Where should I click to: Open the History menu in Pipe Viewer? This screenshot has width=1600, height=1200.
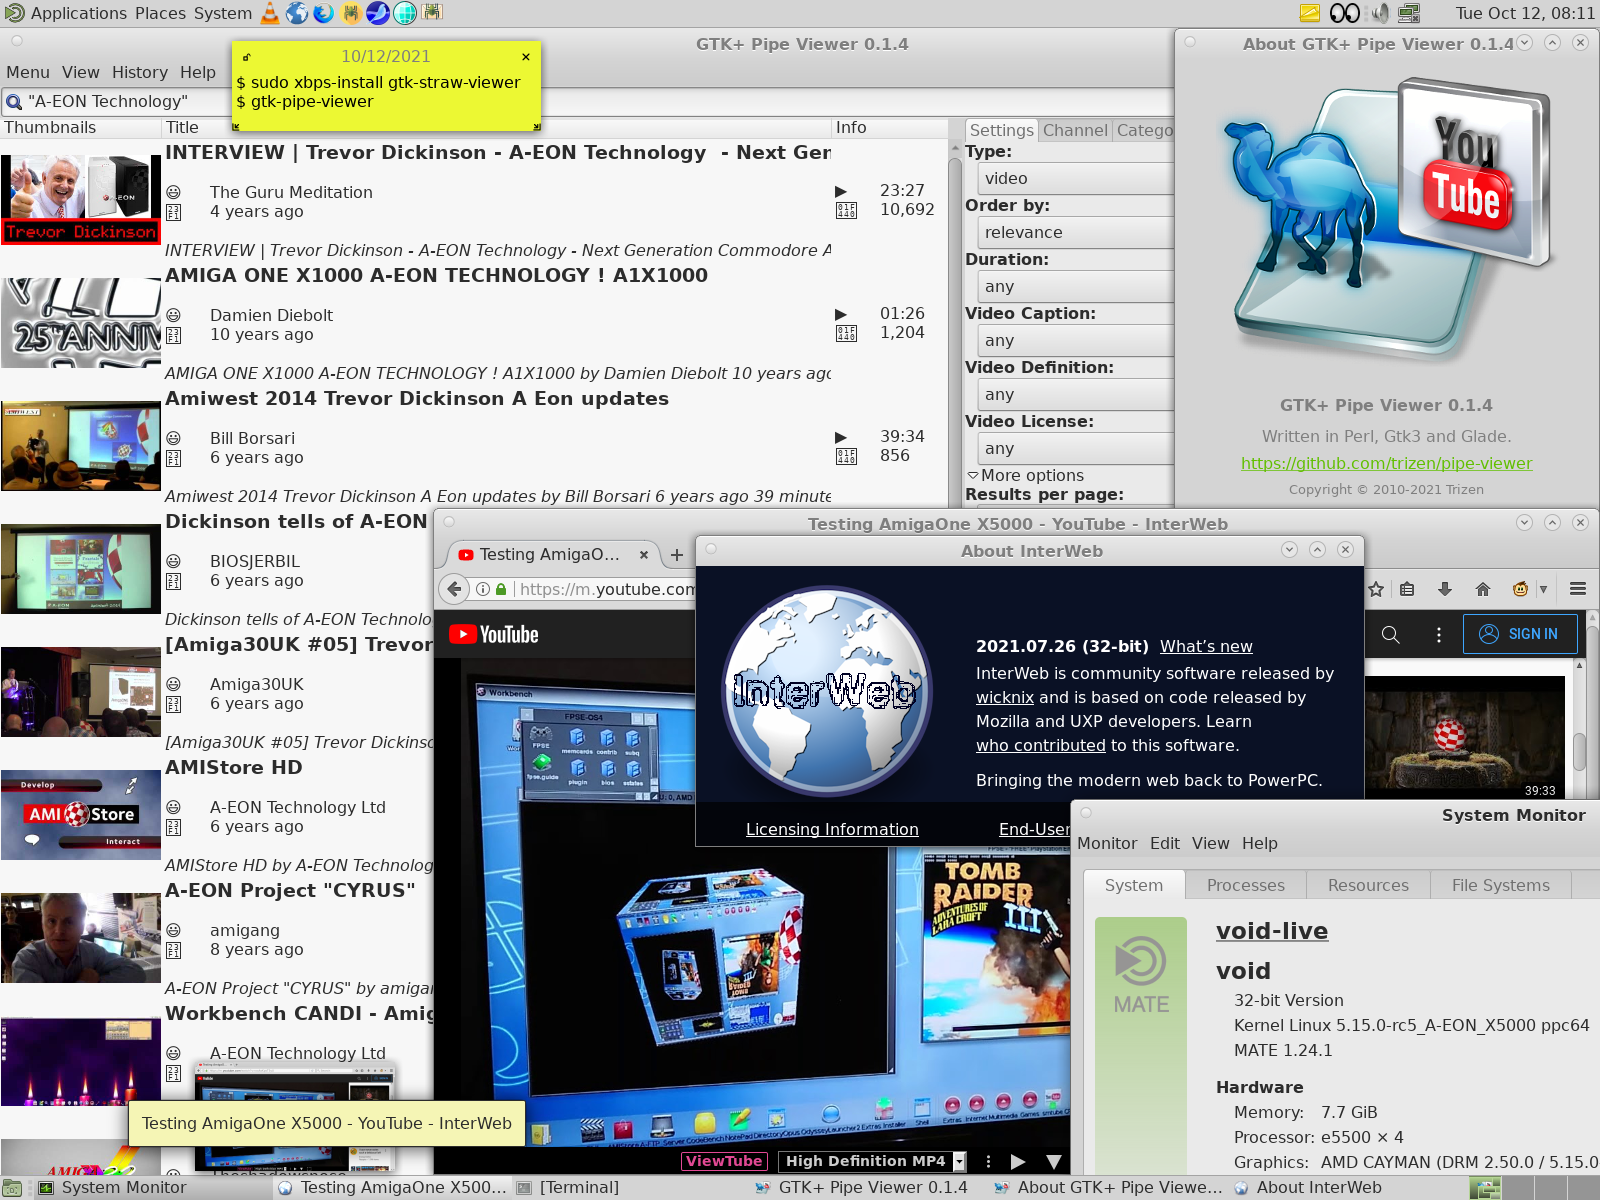[140, 72]
